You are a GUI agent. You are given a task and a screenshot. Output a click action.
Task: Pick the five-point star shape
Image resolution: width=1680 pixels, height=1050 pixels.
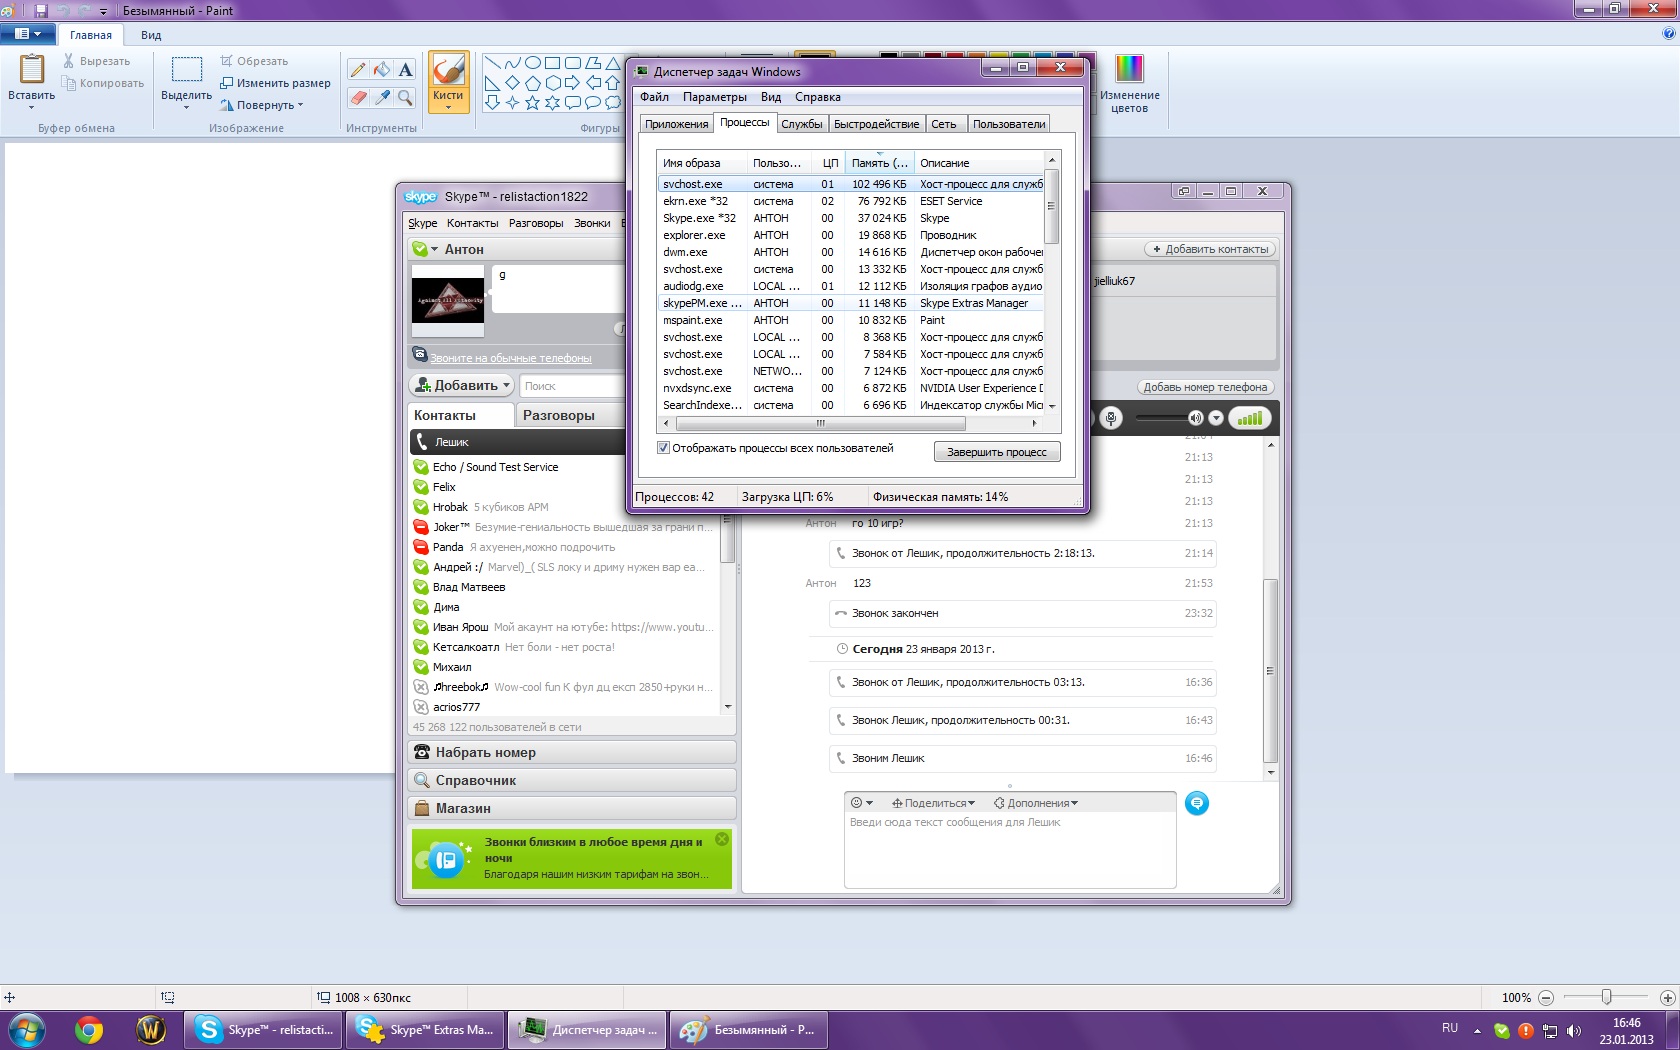(532, 102)
